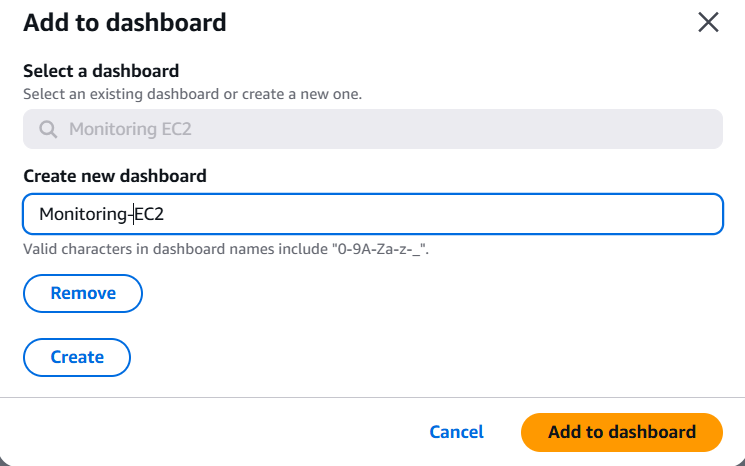Screen dimensions: 745x466
Task: Focus the Select a dashboard search field
Action: pyautogui.click(x=372, y=129)
